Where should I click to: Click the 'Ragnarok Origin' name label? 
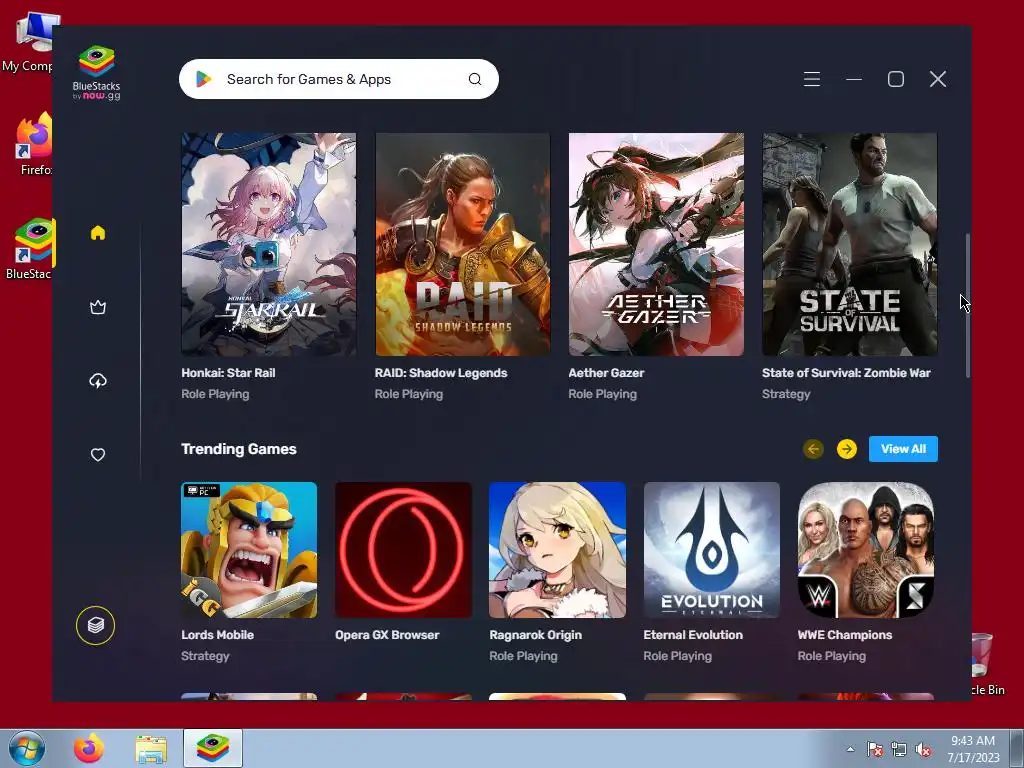[x=536, y=635]
